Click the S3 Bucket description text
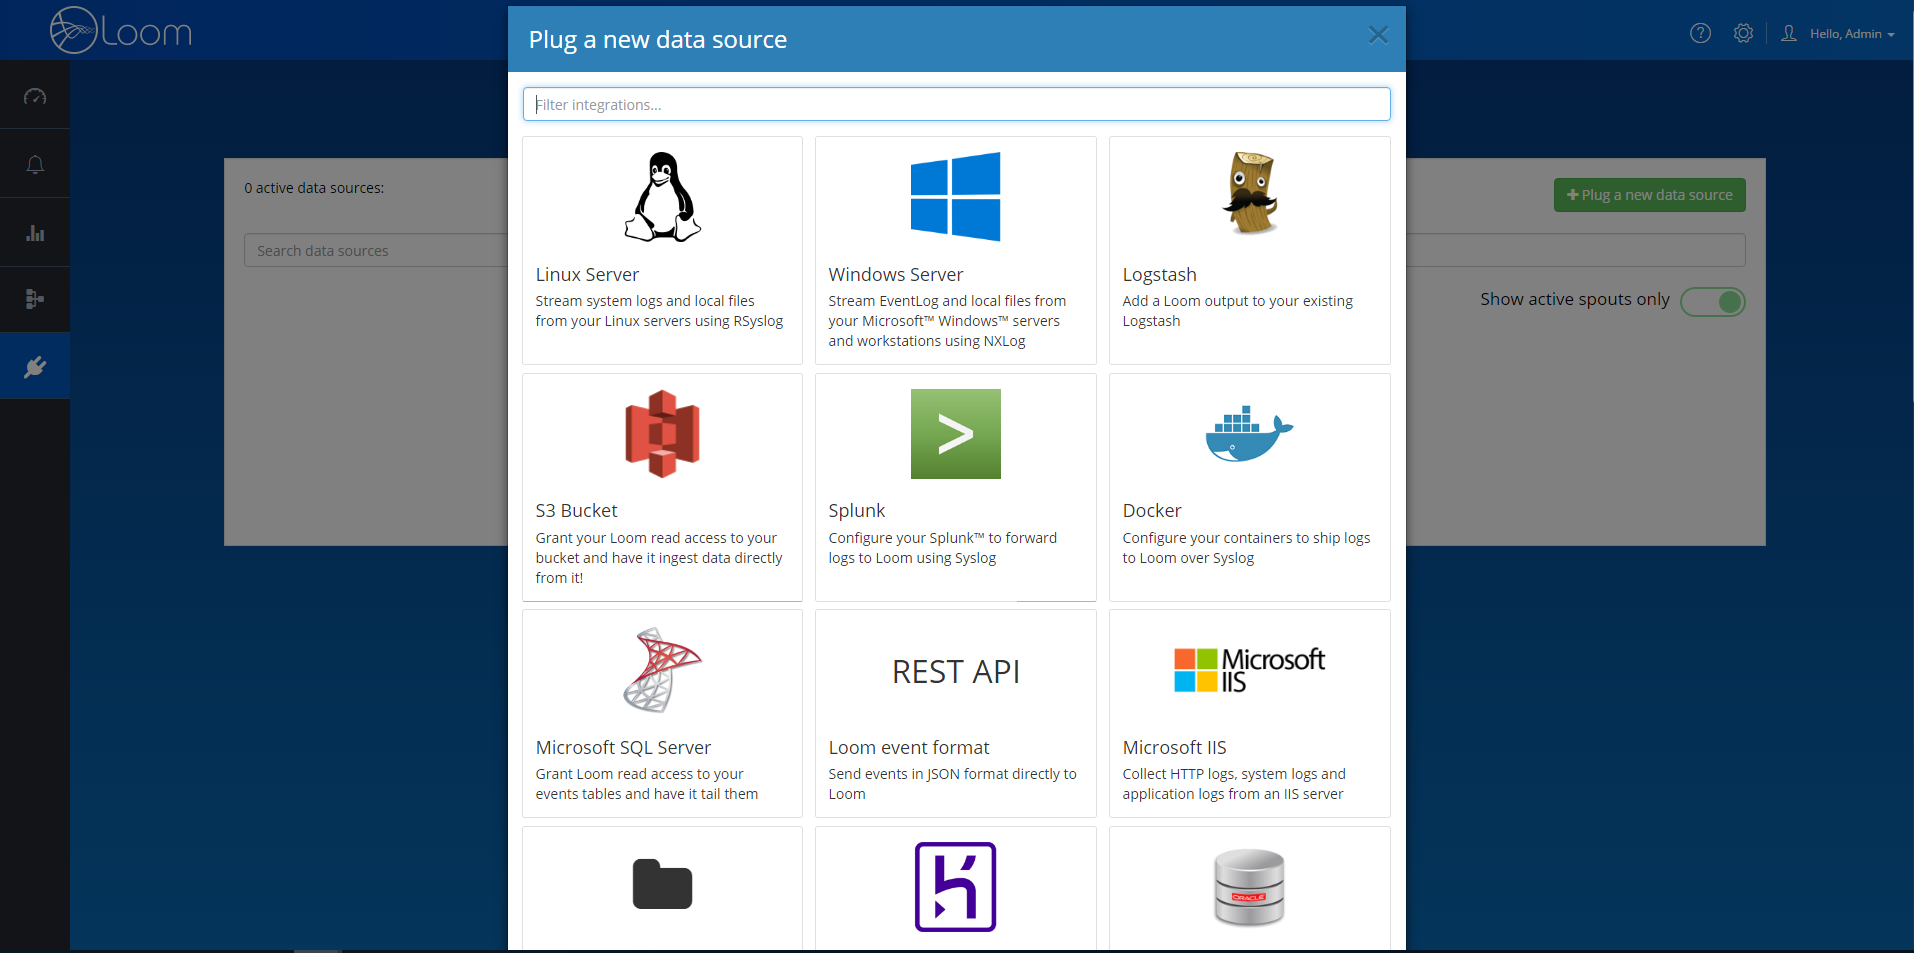This screenshot has width=1914, height=953. point(659,558)
